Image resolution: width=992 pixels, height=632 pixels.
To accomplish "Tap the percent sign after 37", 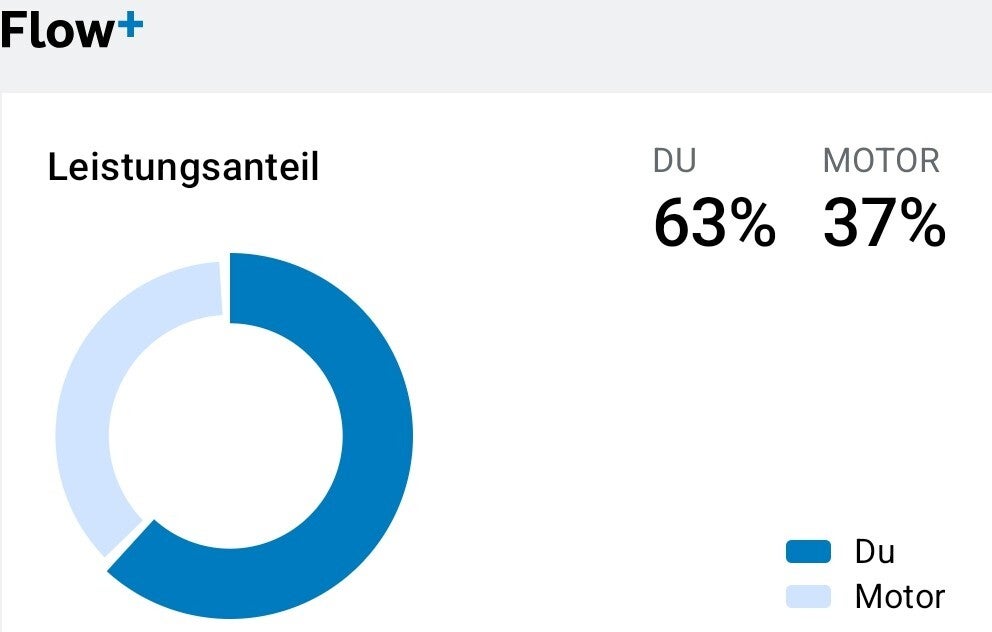I will [921, 223].
